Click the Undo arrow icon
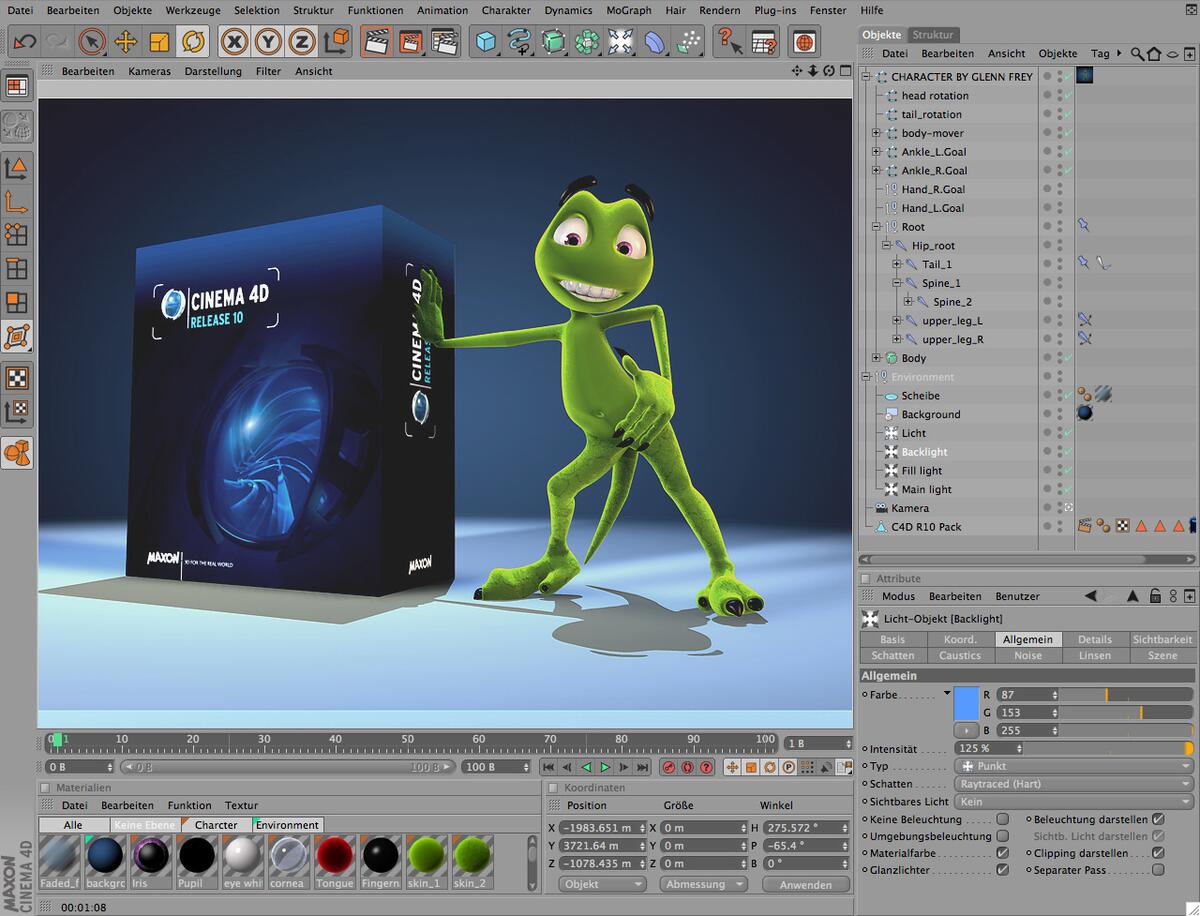The height and width of the screenshot is (916, 1200). (25, 42)
